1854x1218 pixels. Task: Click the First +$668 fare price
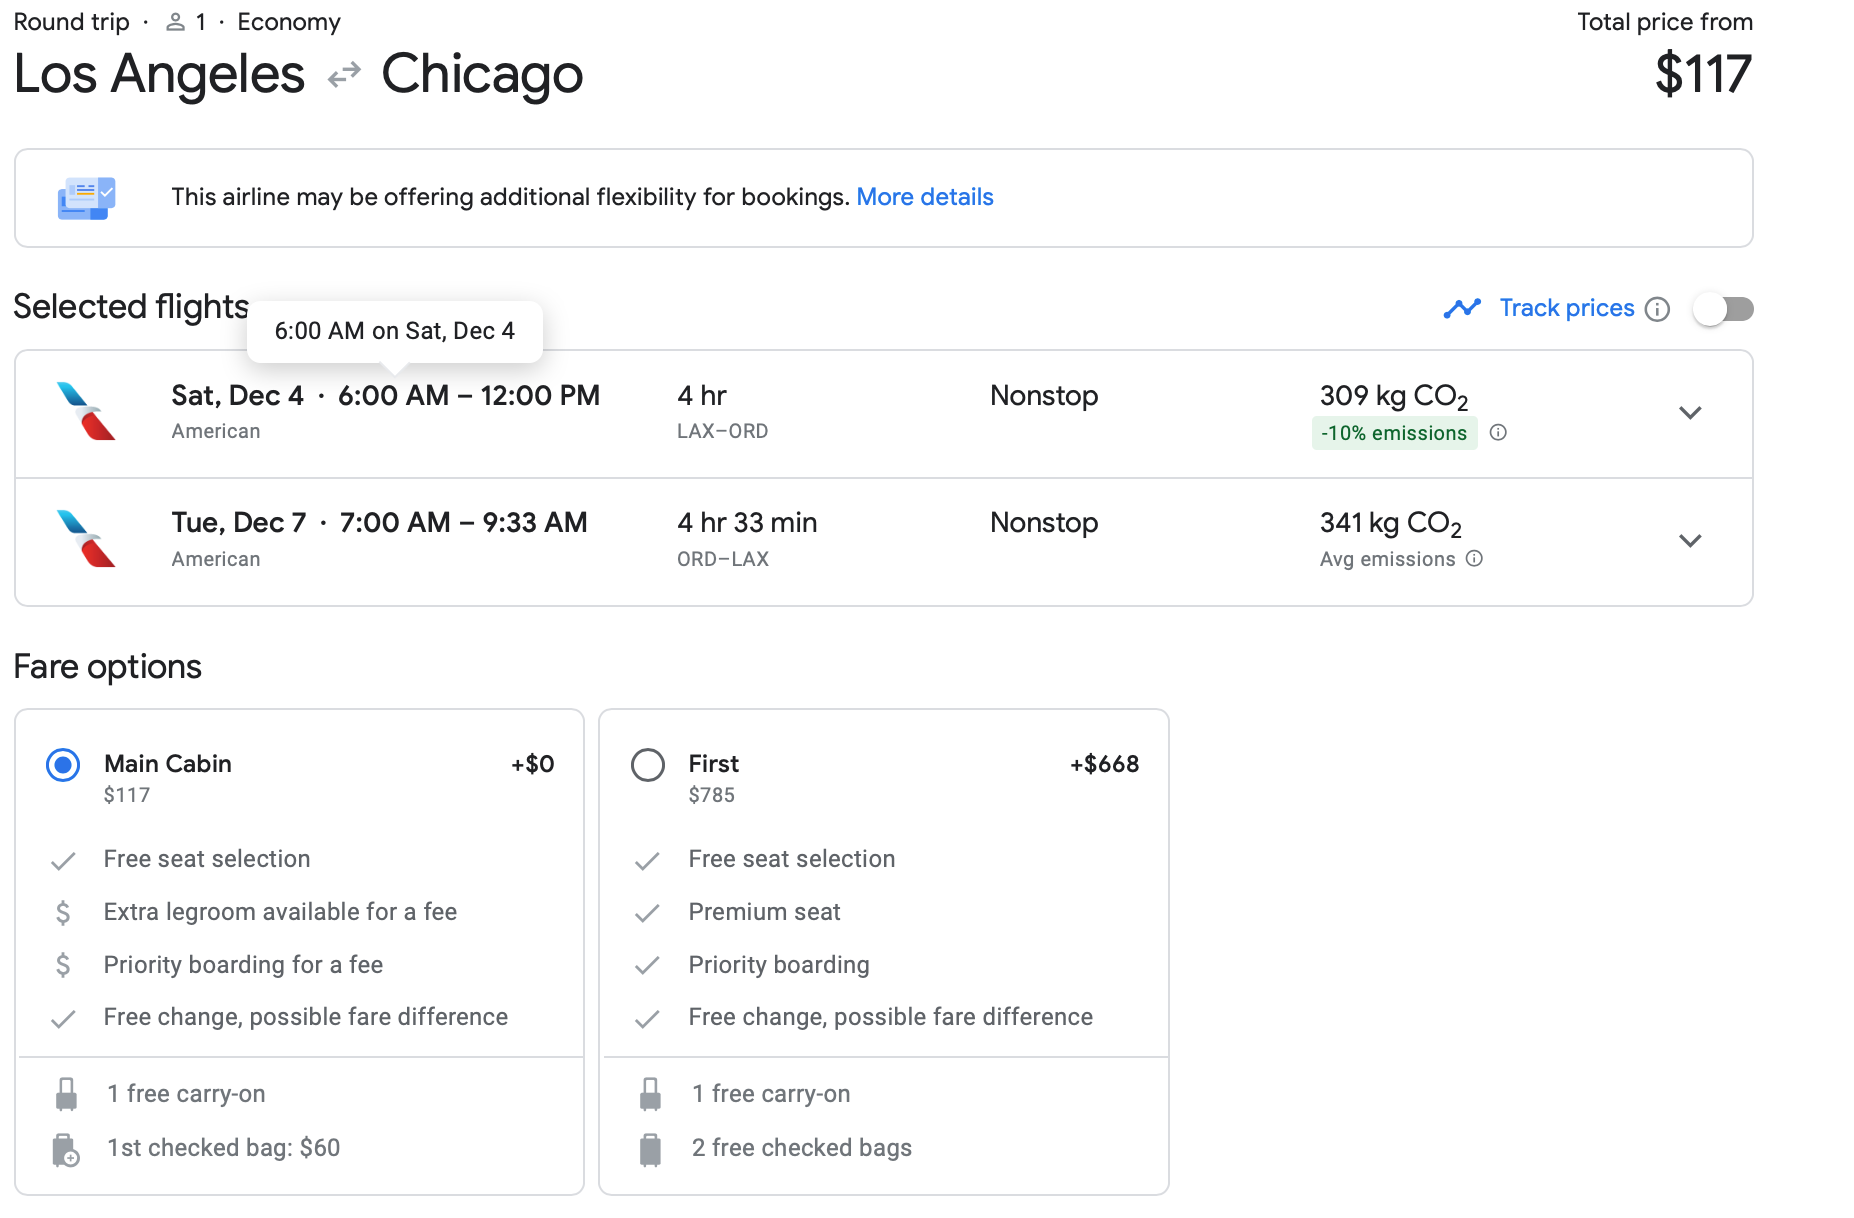[1104, 764]
